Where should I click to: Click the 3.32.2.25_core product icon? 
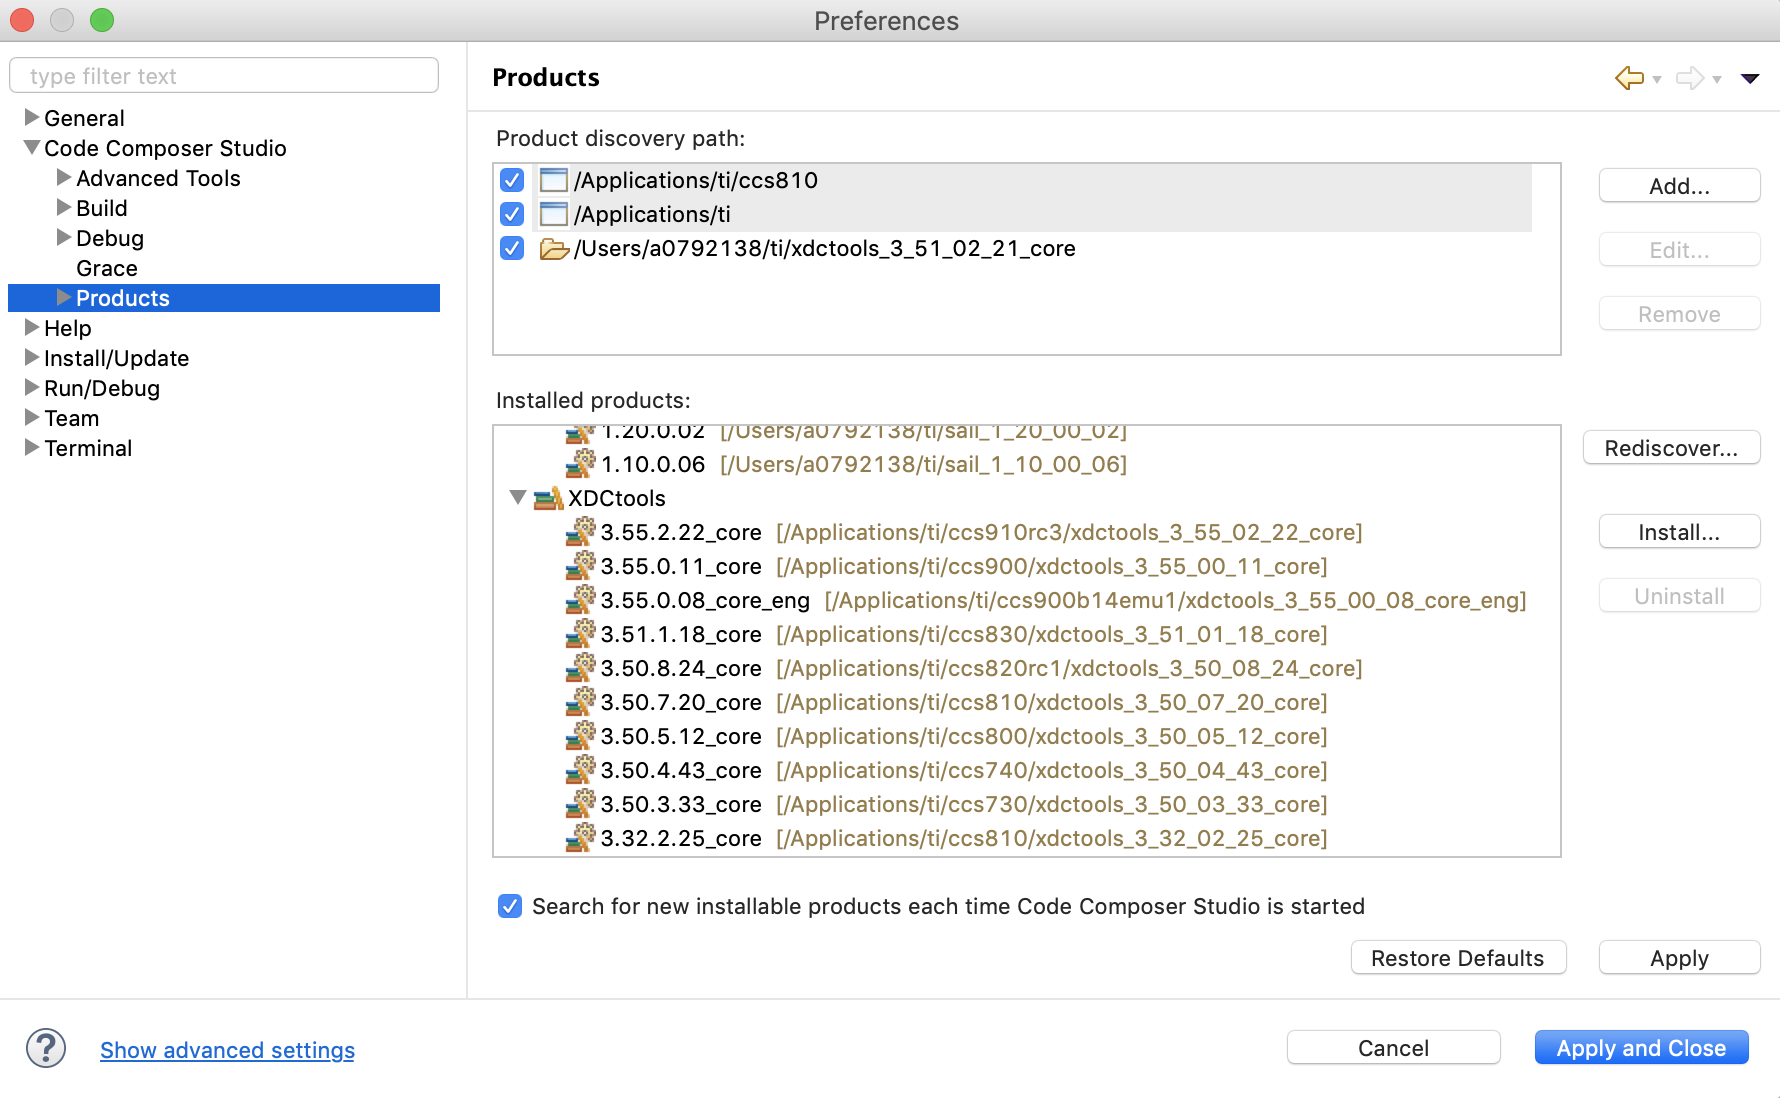click(x=580, y=838)
